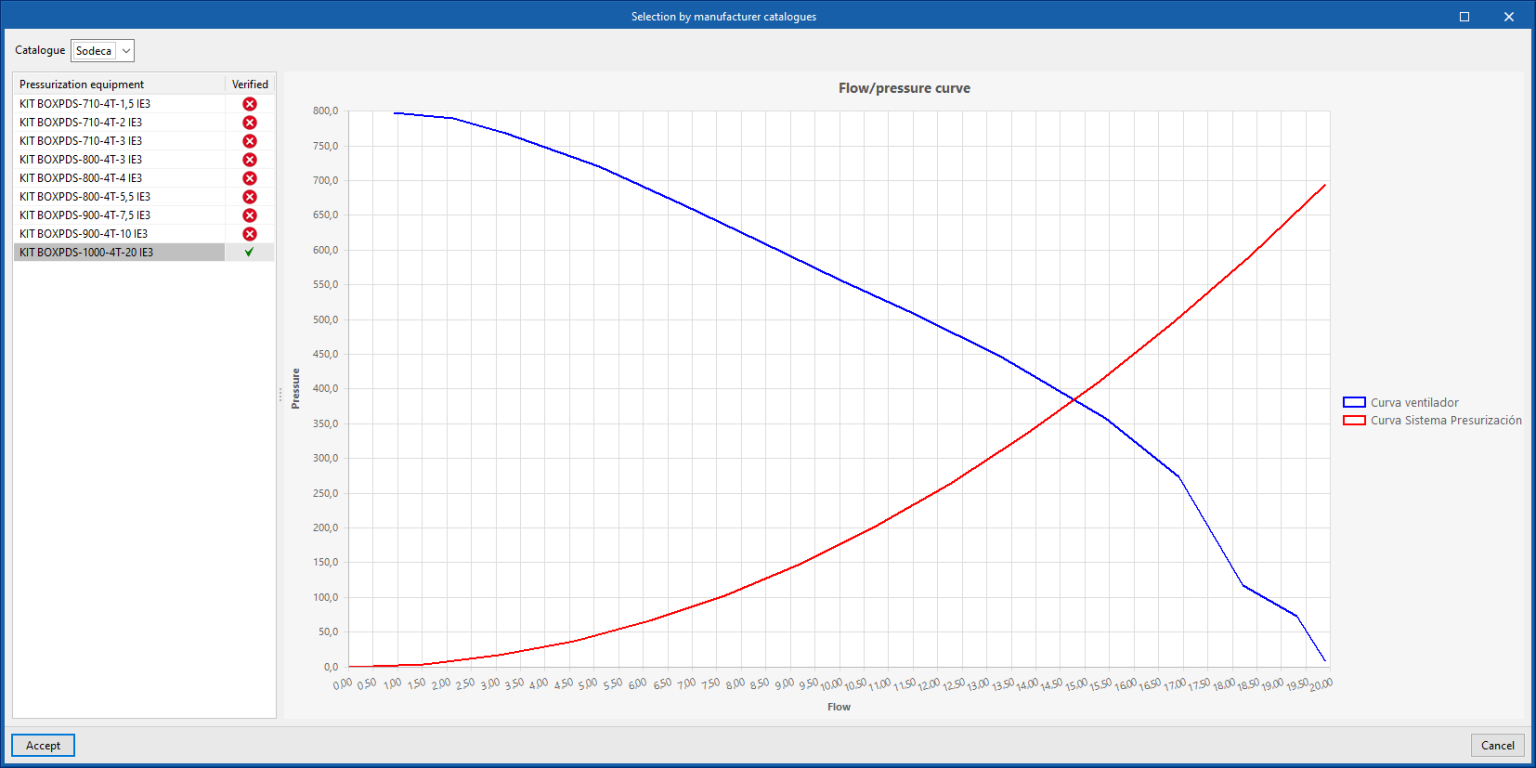Click the Pressure axis label
Image resolution: width=1536 pixels, height=768 pixels.
pos(295,389)
